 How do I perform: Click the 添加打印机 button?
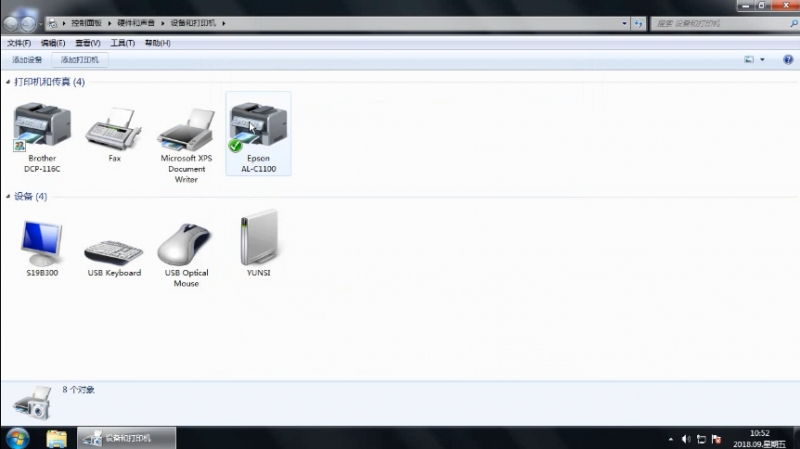[x=80, y=60]
